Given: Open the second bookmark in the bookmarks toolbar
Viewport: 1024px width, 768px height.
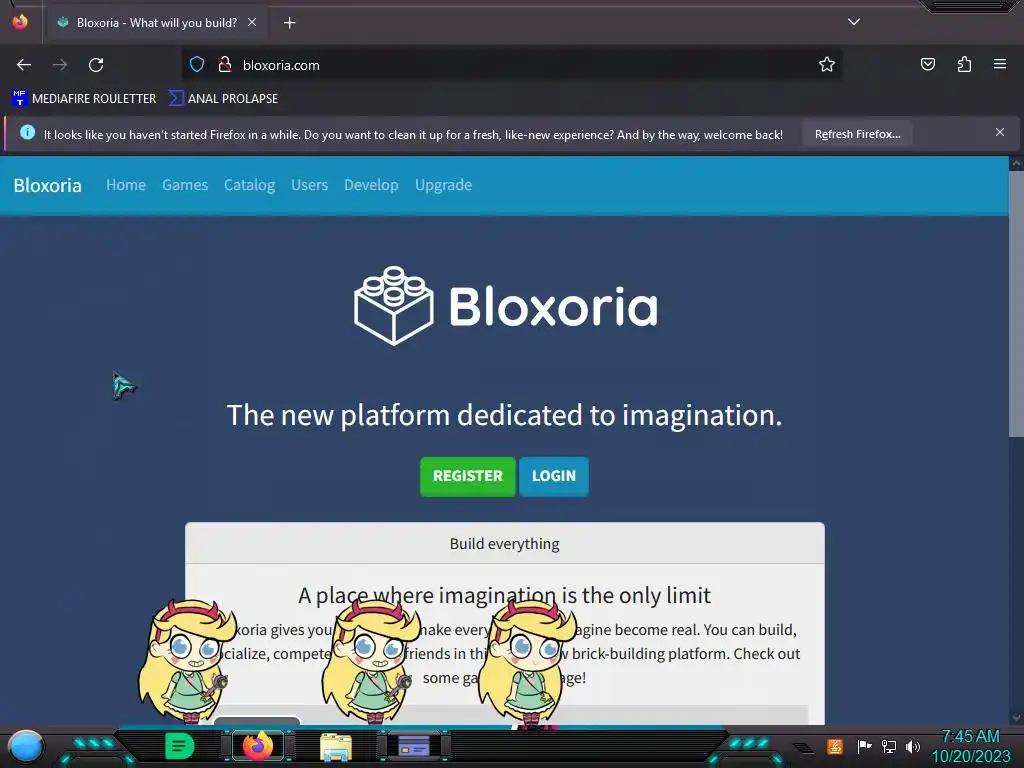Looking at the screenshot, I should [x=223, y=99].
